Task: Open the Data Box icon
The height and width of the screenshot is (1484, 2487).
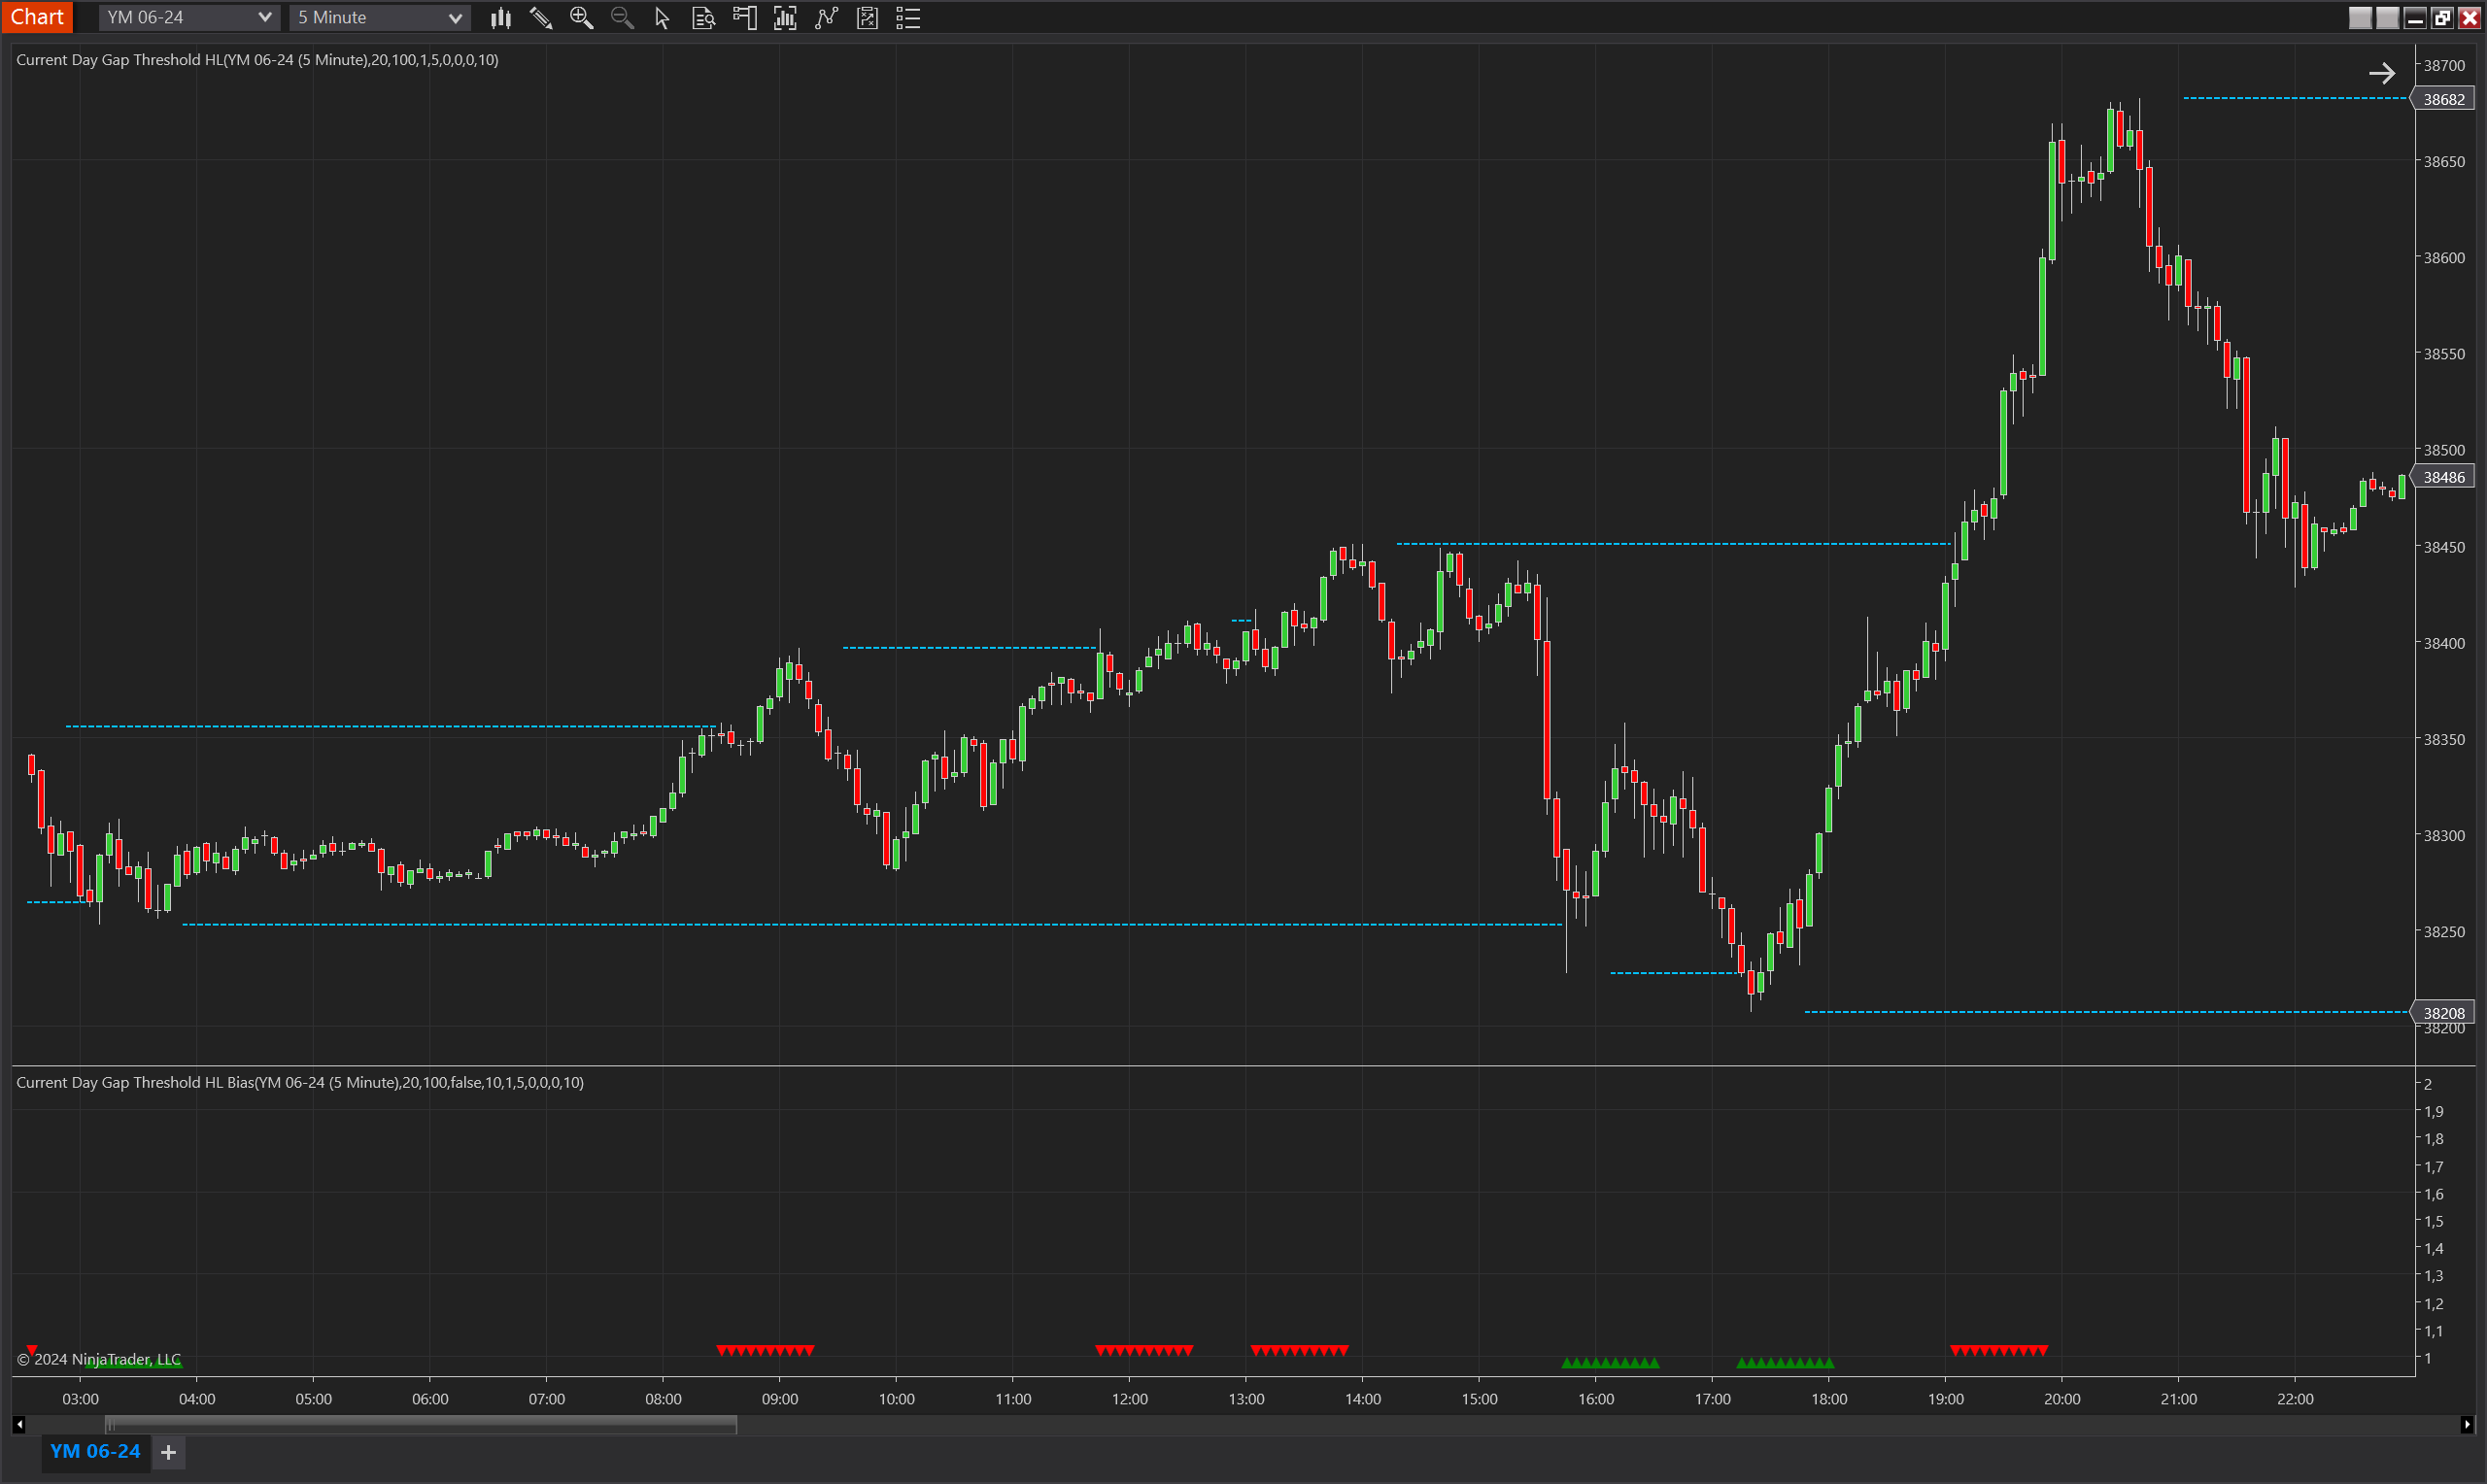Action: 703,18
